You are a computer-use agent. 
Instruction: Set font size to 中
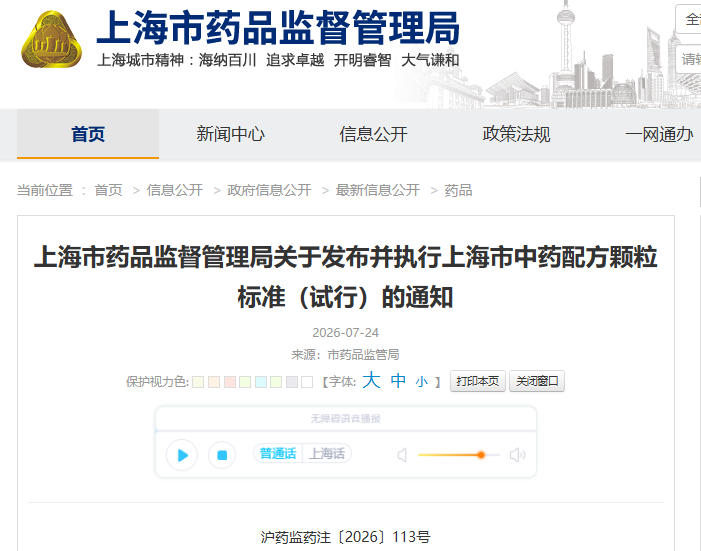pyautogui.click(x=398, y=381)
